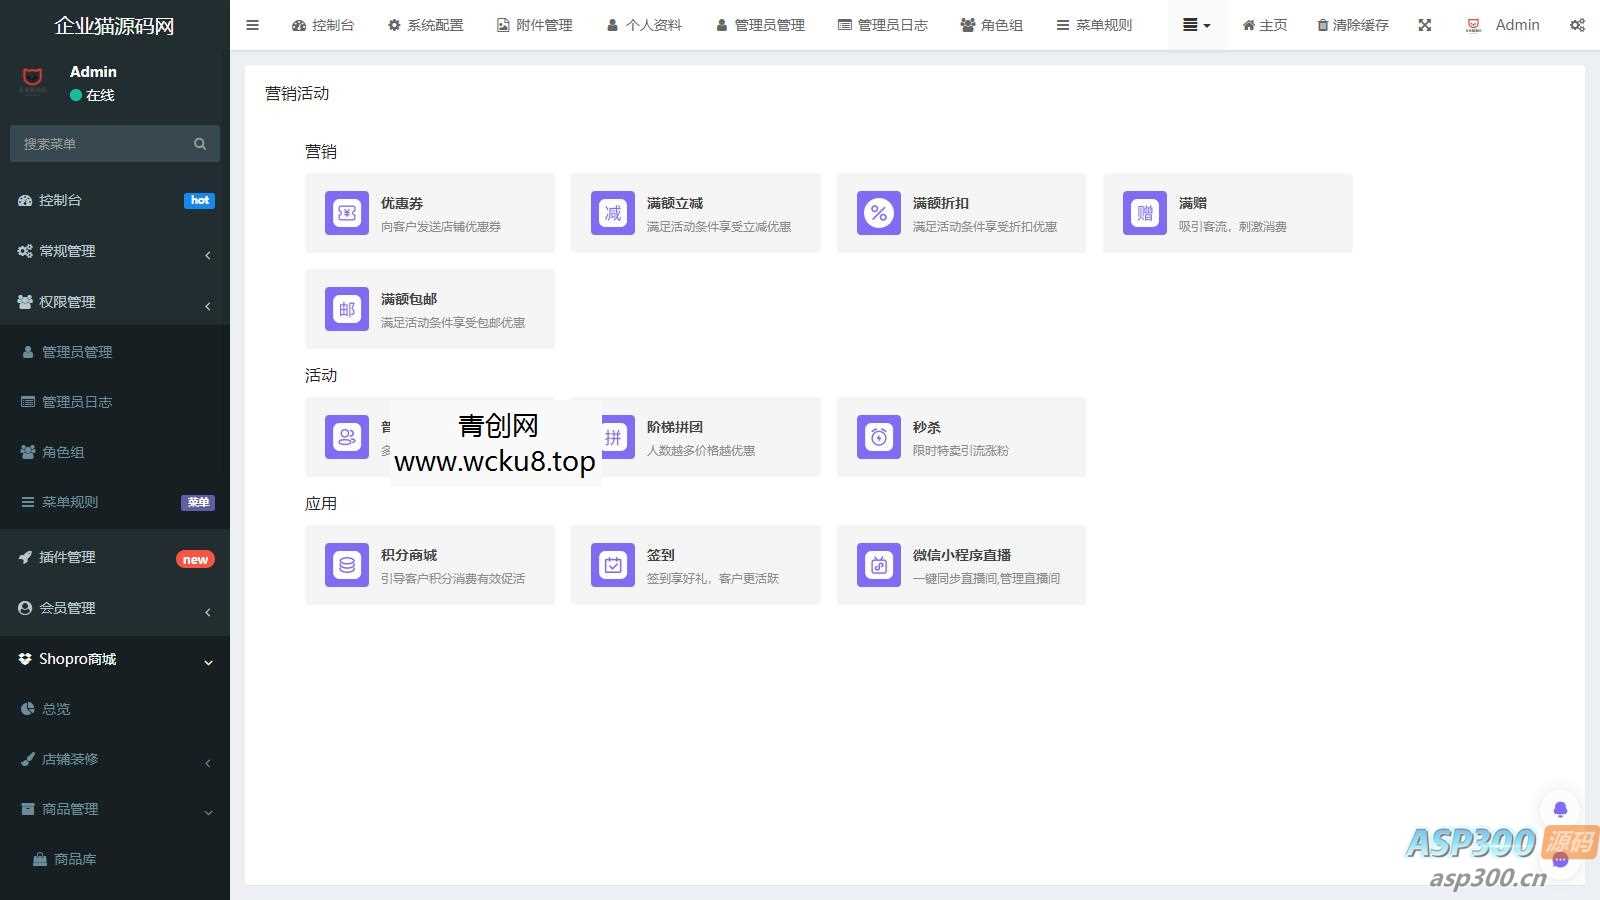The height and width of the screenshot is (900, 1600).
Task: Open the 满赠 gift promotion icon
Action: pyautogui.click(x=1144, y=213)
